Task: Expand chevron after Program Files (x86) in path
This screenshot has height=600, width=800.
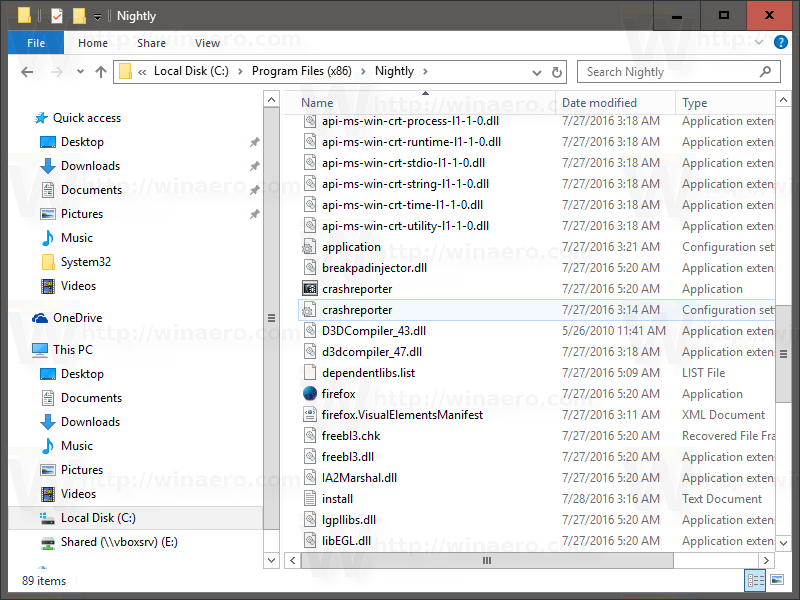Action: (x=363, y=71)
